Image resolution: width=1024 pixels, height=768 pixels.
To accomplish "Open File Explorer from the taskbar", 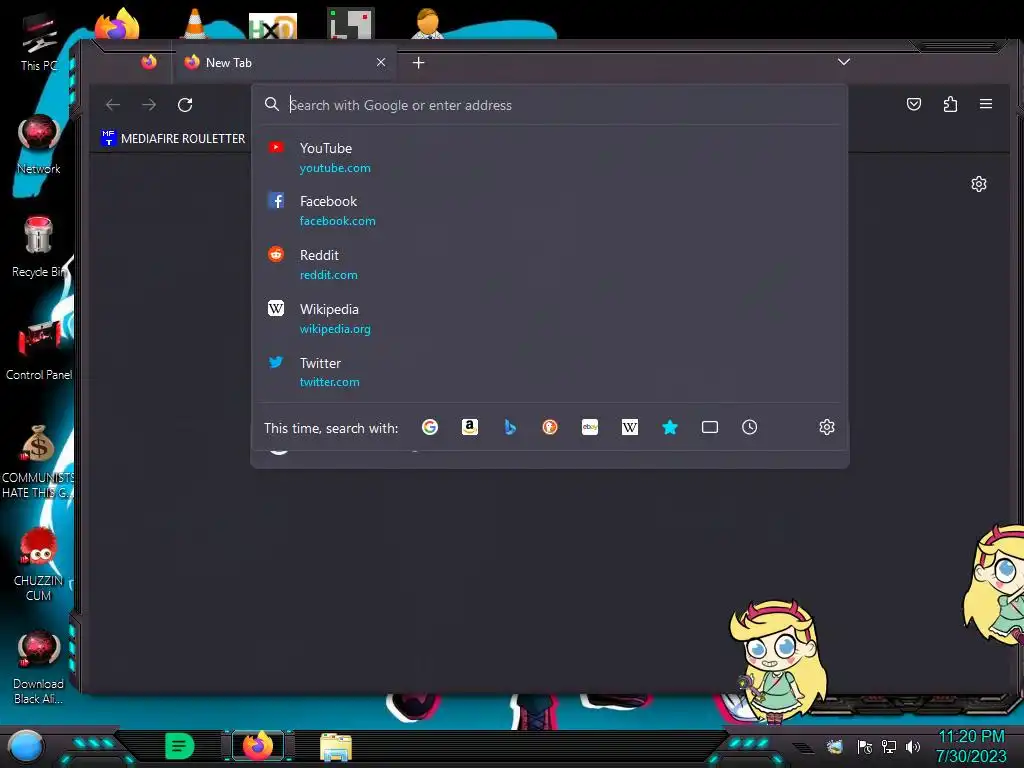I will (336, 747).
